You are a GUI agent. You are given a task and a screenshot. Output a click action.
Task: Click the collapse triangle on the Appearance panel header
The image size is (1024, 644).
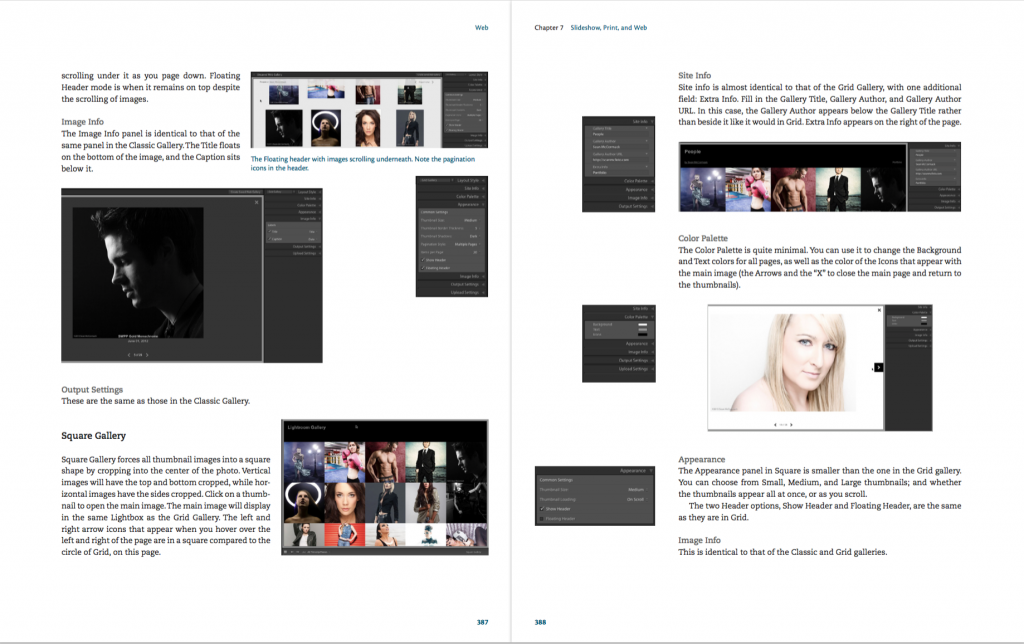coord(651,470)
